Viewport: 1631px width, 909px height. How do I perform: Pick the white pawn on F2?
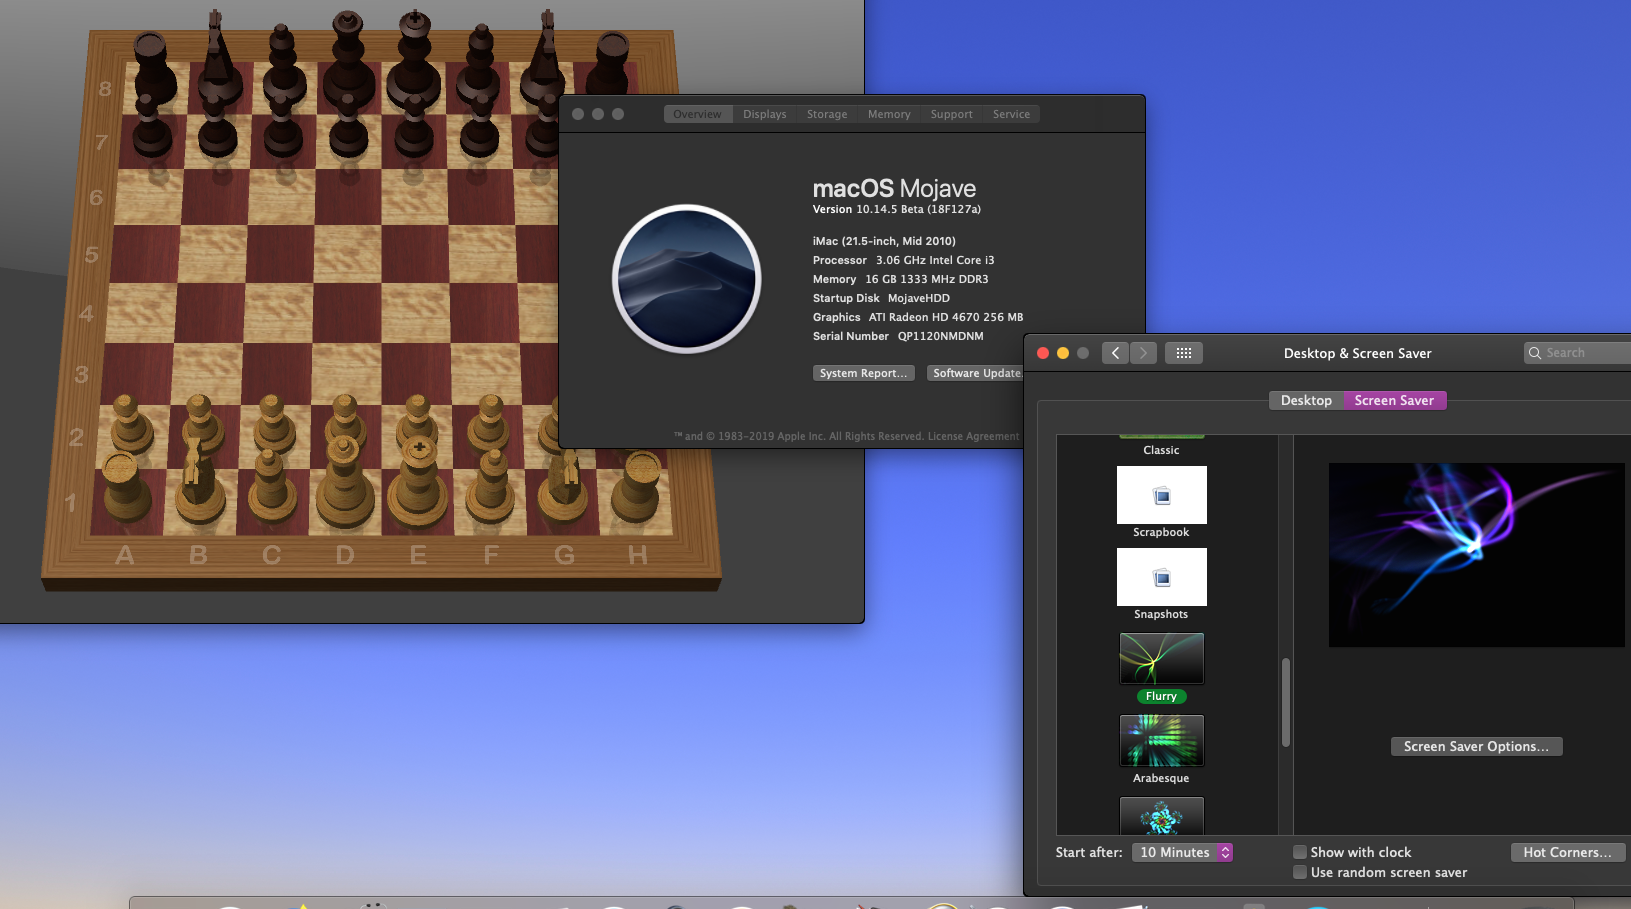tap(489, 424)
